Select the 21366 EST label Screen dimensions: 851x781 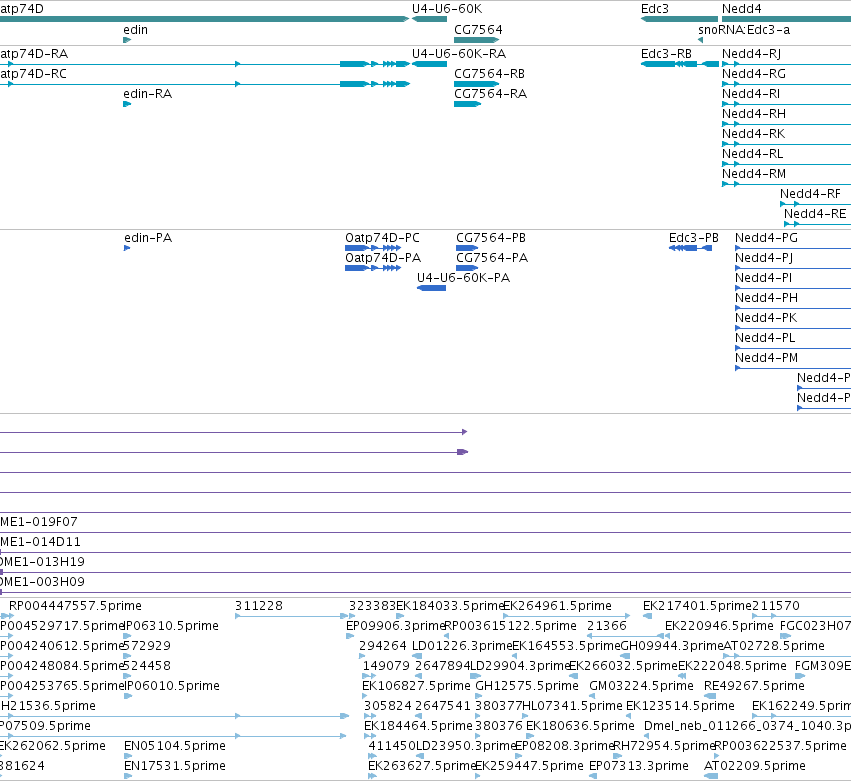(607, 626)
